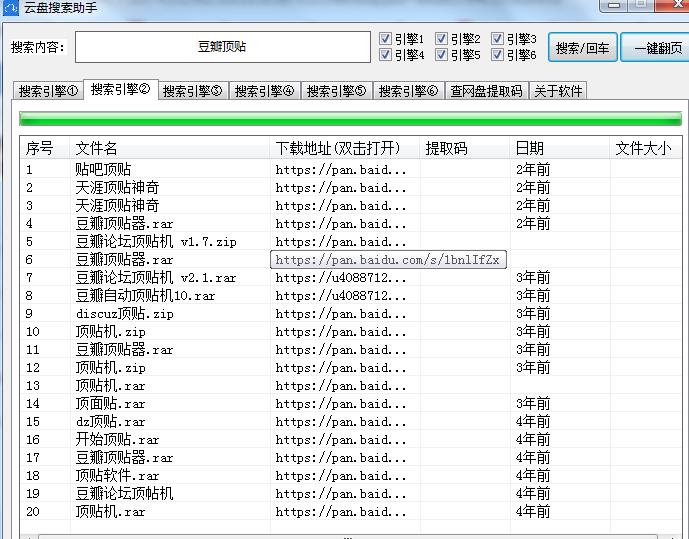This screenshot has width=689, height=539.
Task: Select file 顶贴软件.rar
Action: pos(117,476)
